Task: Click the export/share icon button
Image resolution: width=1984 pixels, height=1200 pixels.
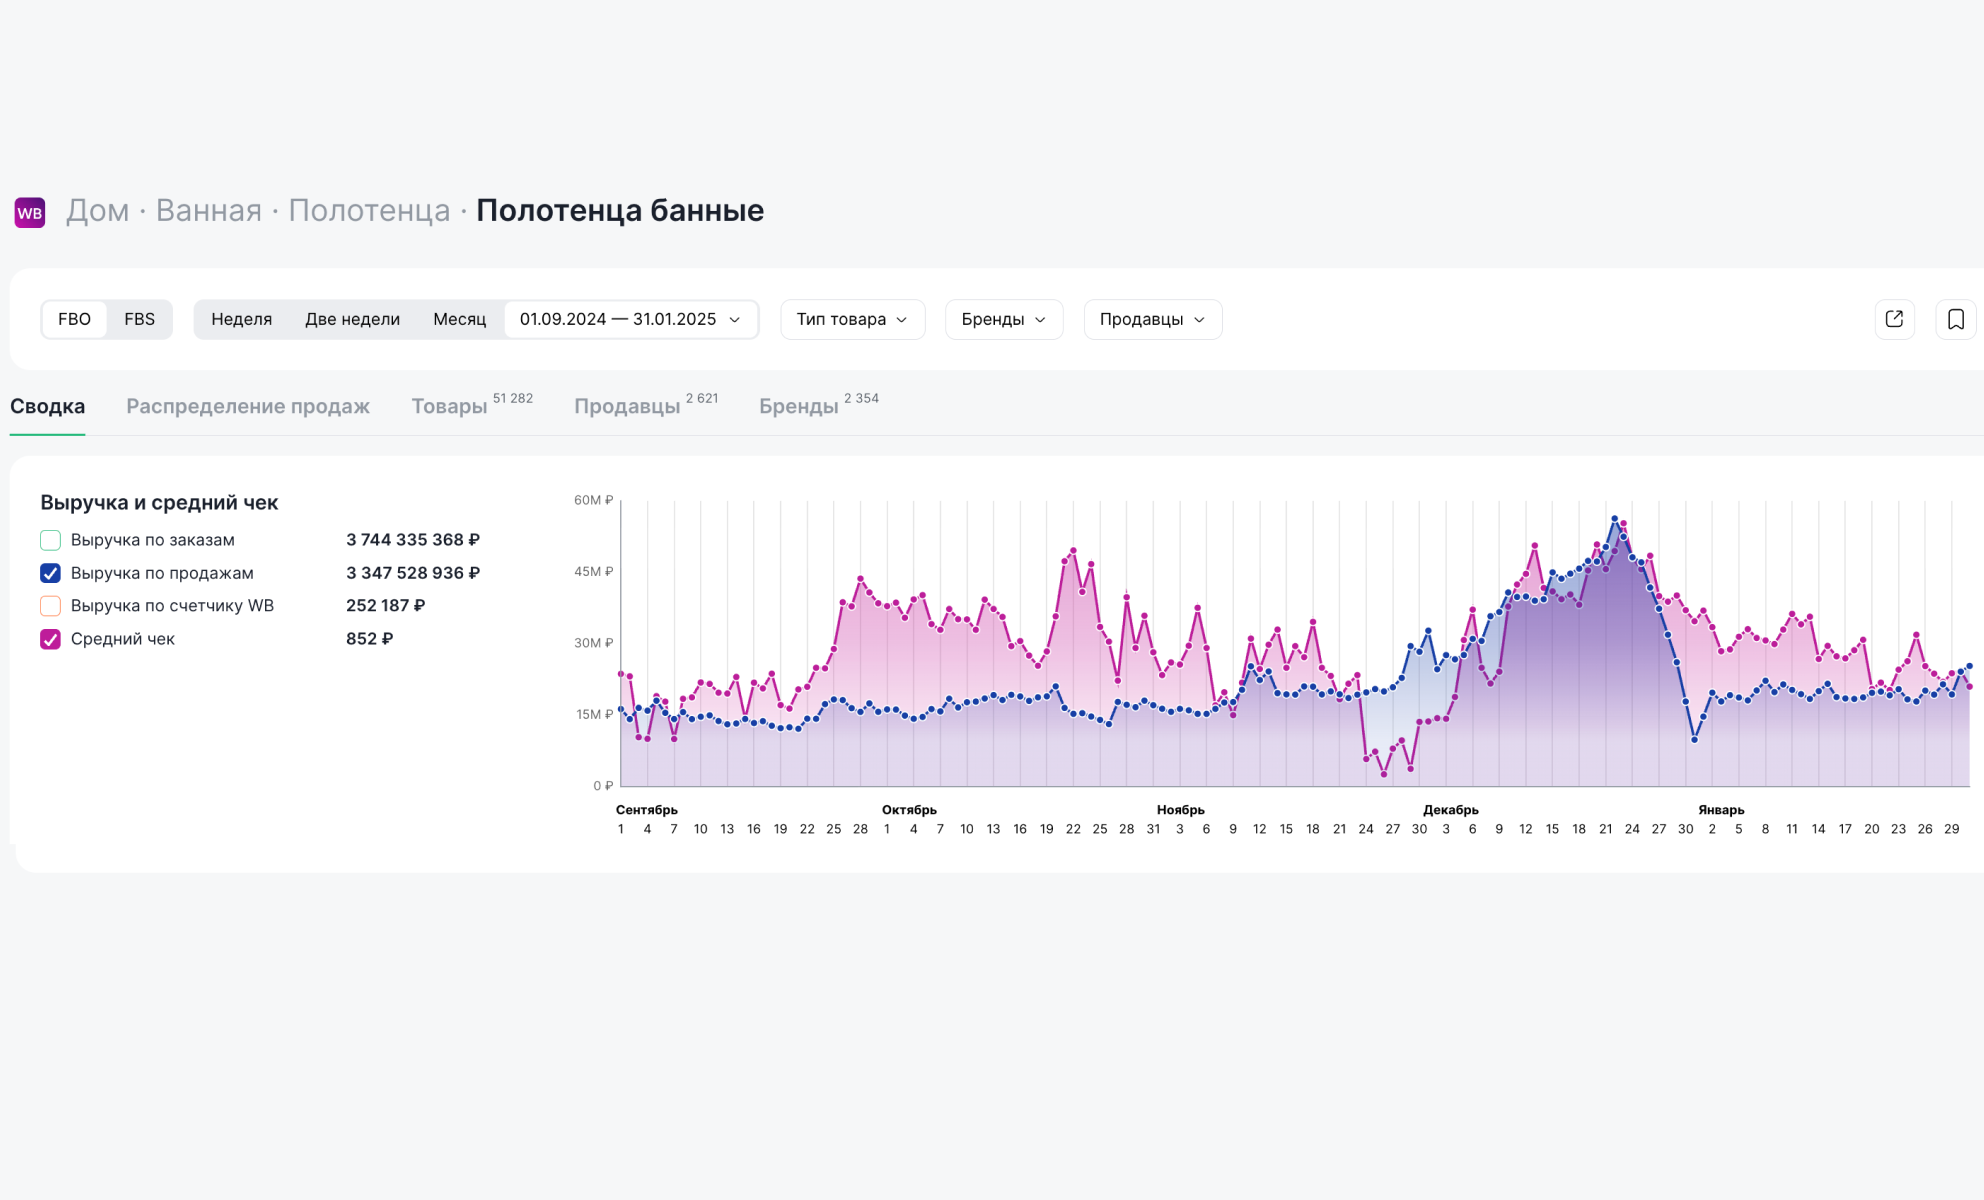Action: [x=1894, y=319]
